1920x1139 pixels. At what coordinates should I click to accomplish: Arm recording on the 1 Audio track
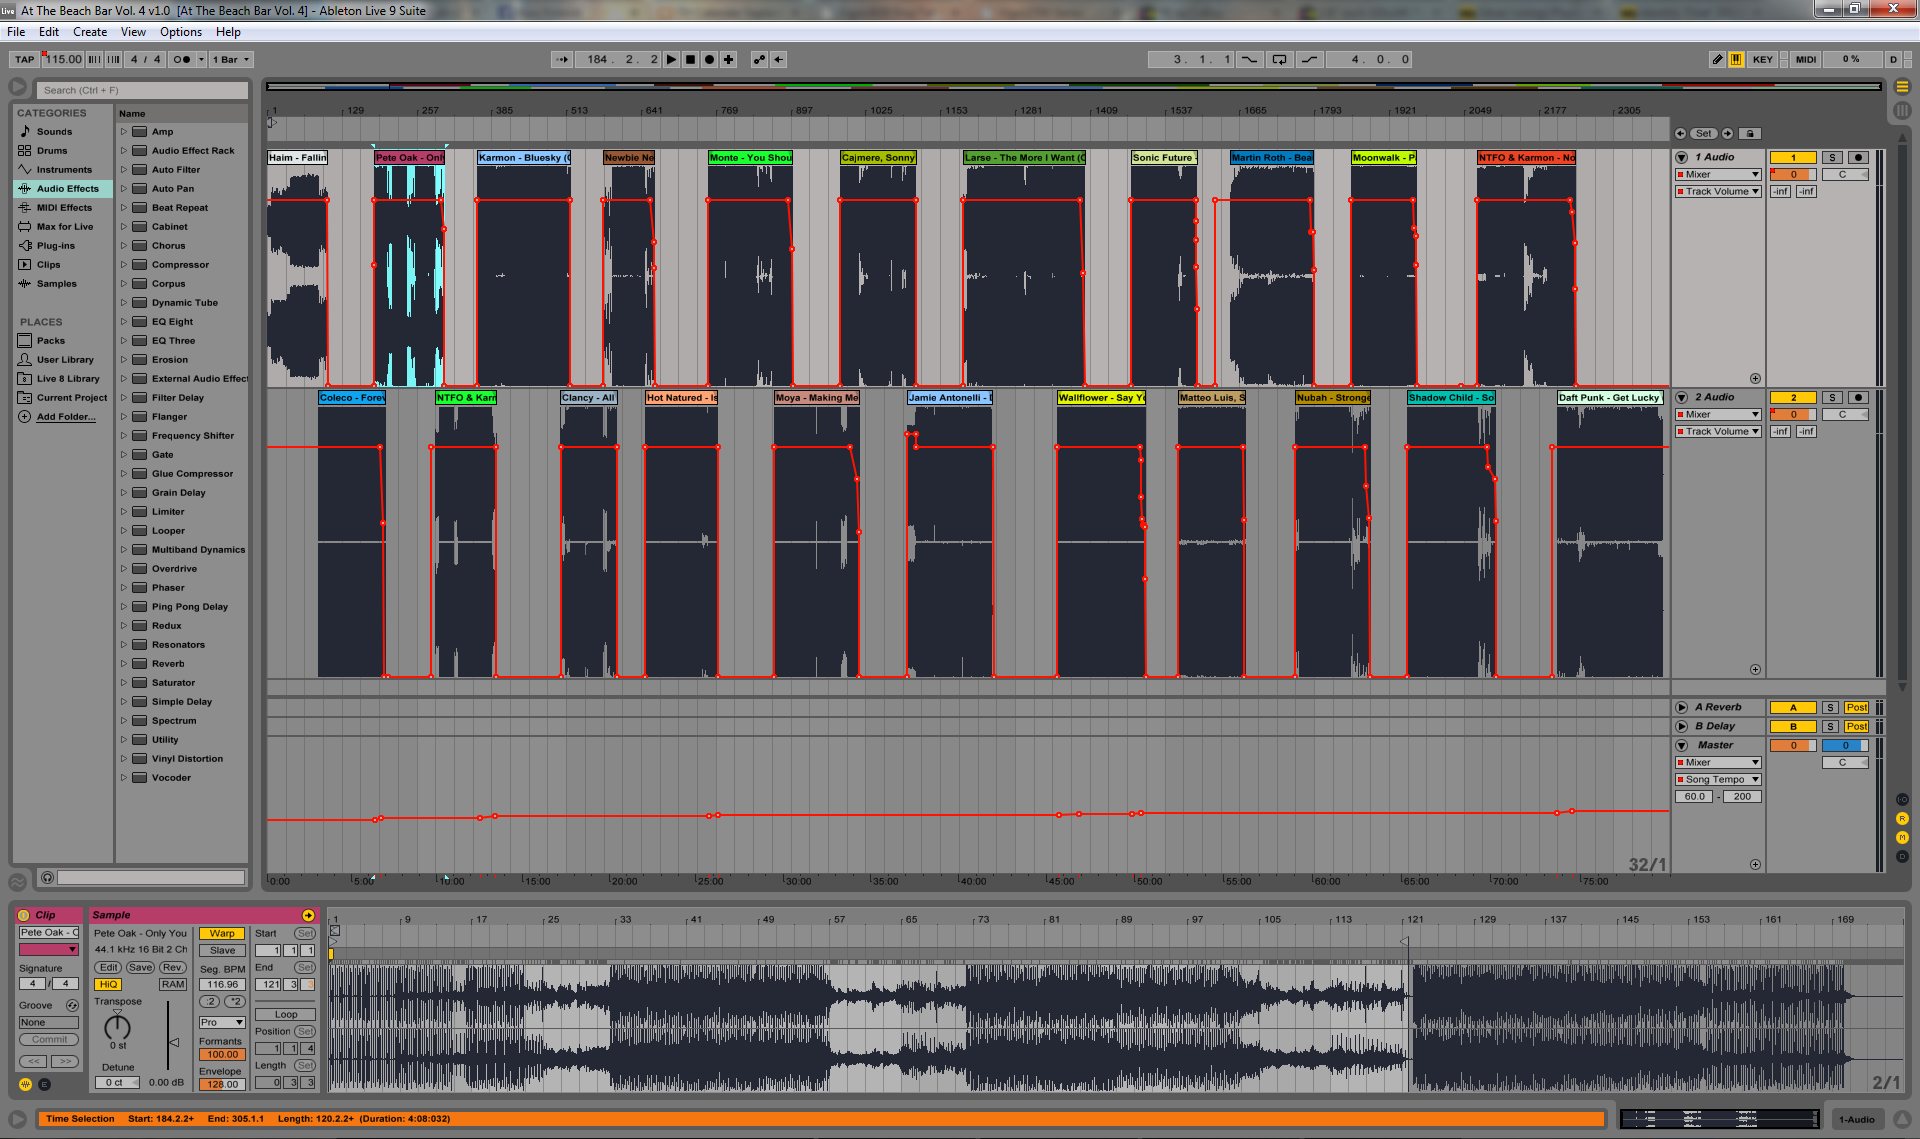pos(1858,158)
